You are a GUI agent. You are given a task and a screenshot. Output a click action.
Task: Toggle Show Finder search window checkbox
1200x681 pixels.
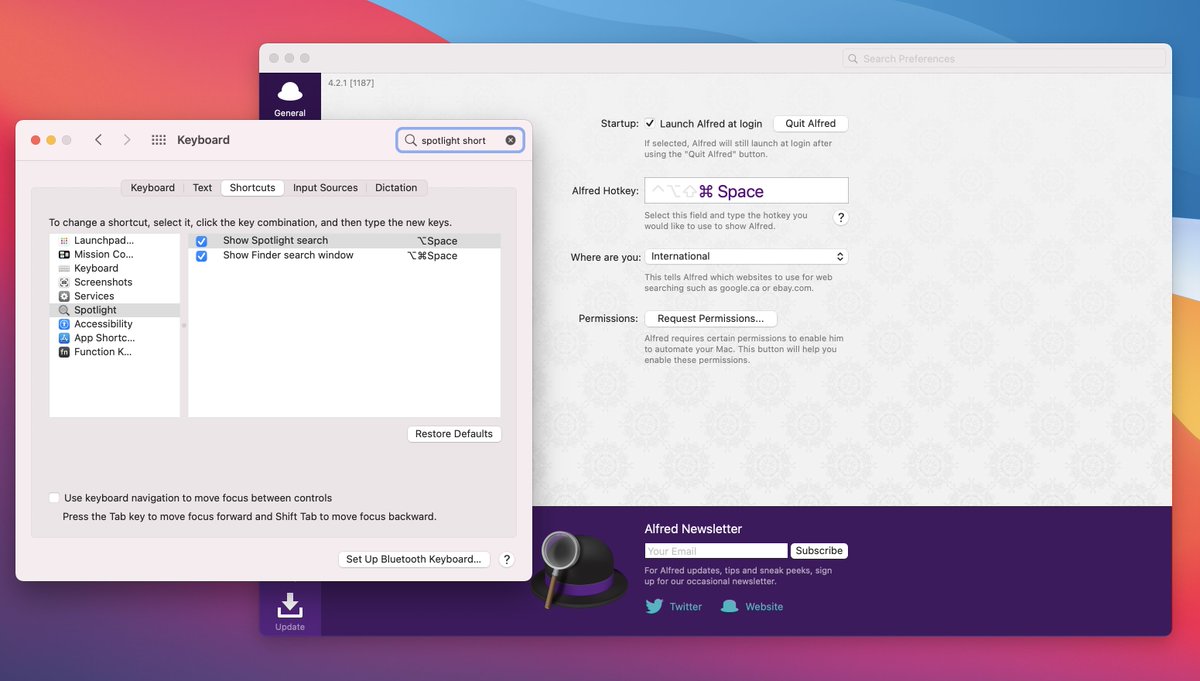click(202, 256)
